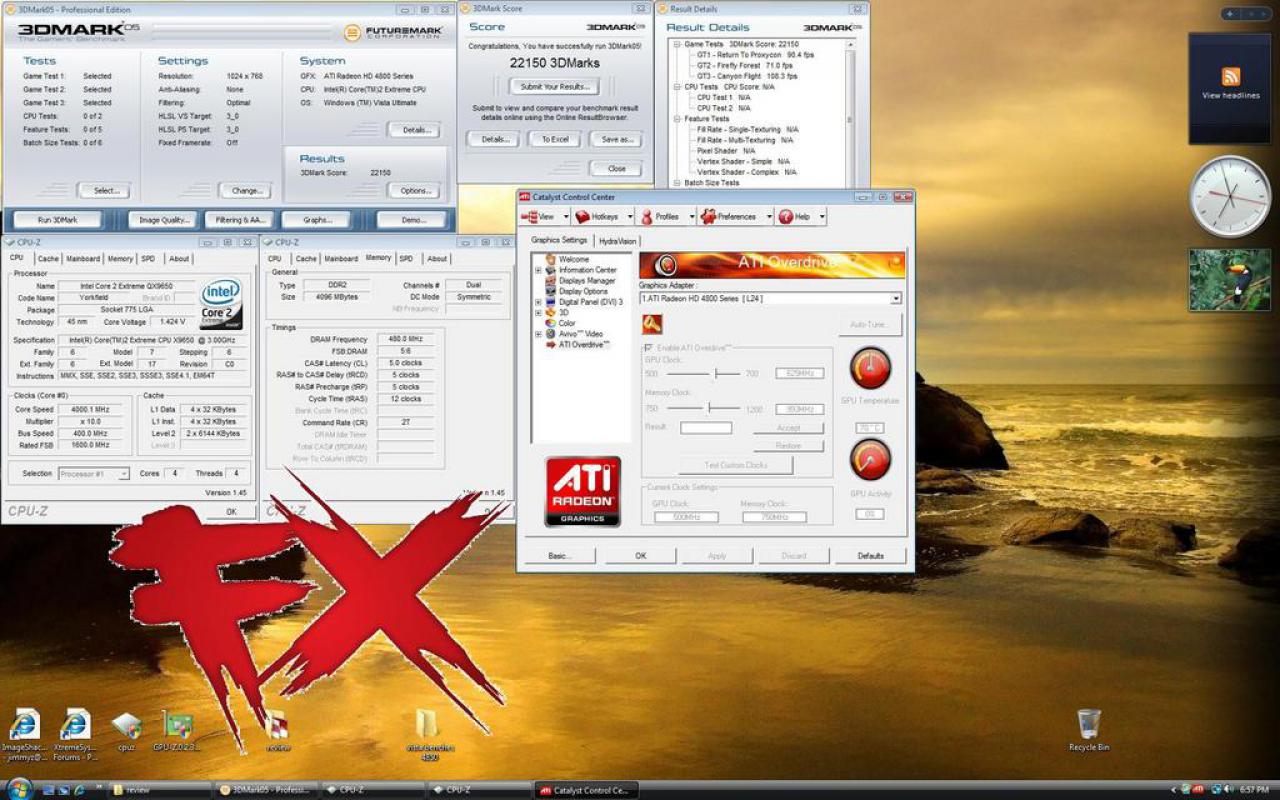Click the GPU Activity gauge
The height and width of the screenshot is (800, 1280).
pos(870,460)
